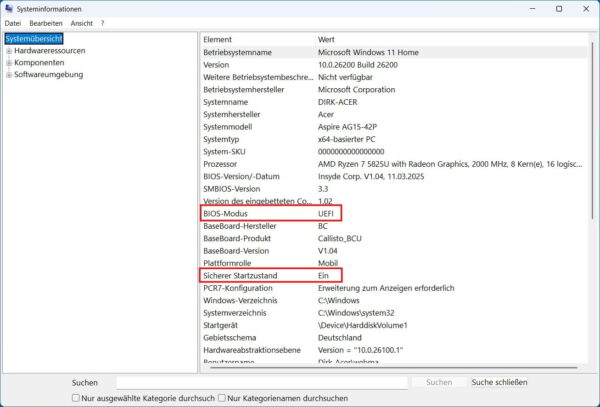Click the greyed Suchen button
This screenshot has height=407, width=600.
[x=439, y=382]
